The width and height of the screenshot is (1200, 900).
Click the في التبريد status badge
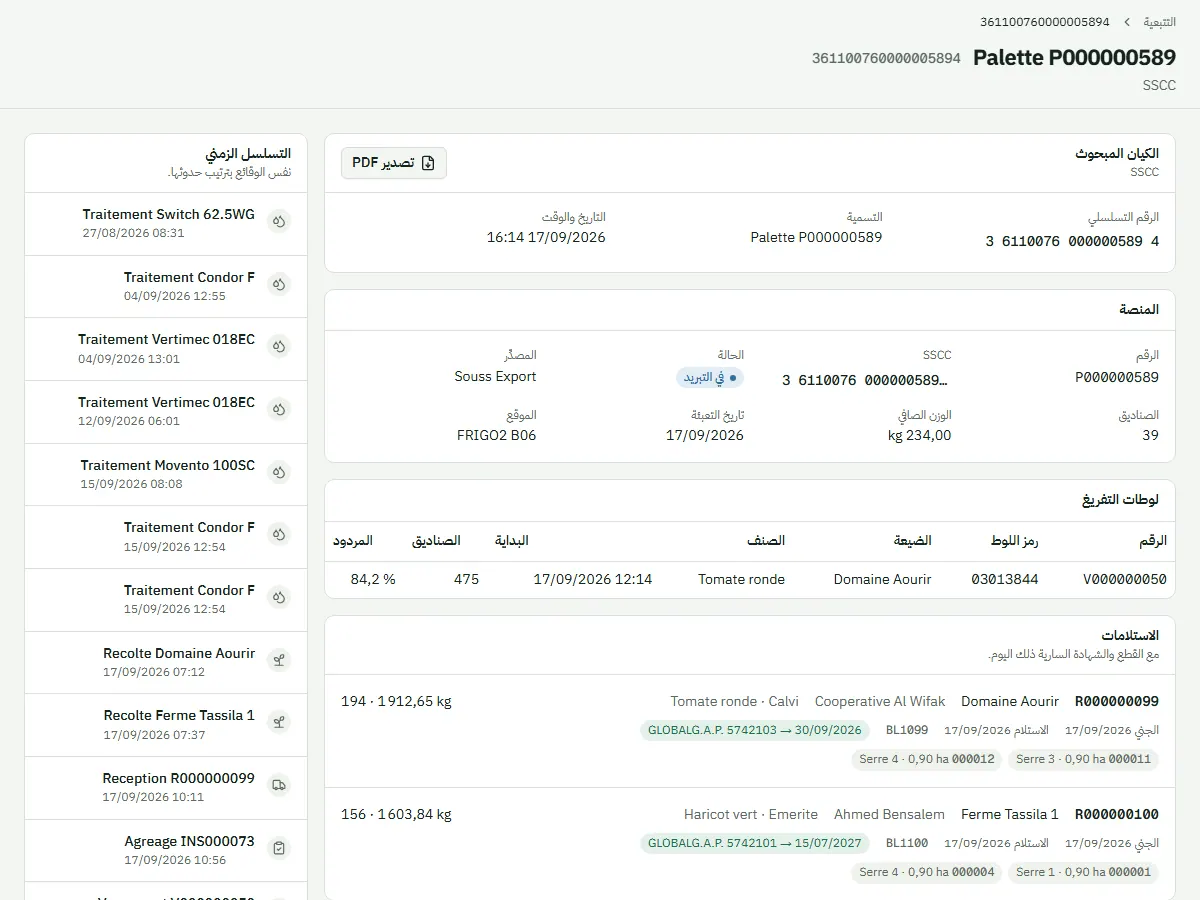tap(710, 378)
